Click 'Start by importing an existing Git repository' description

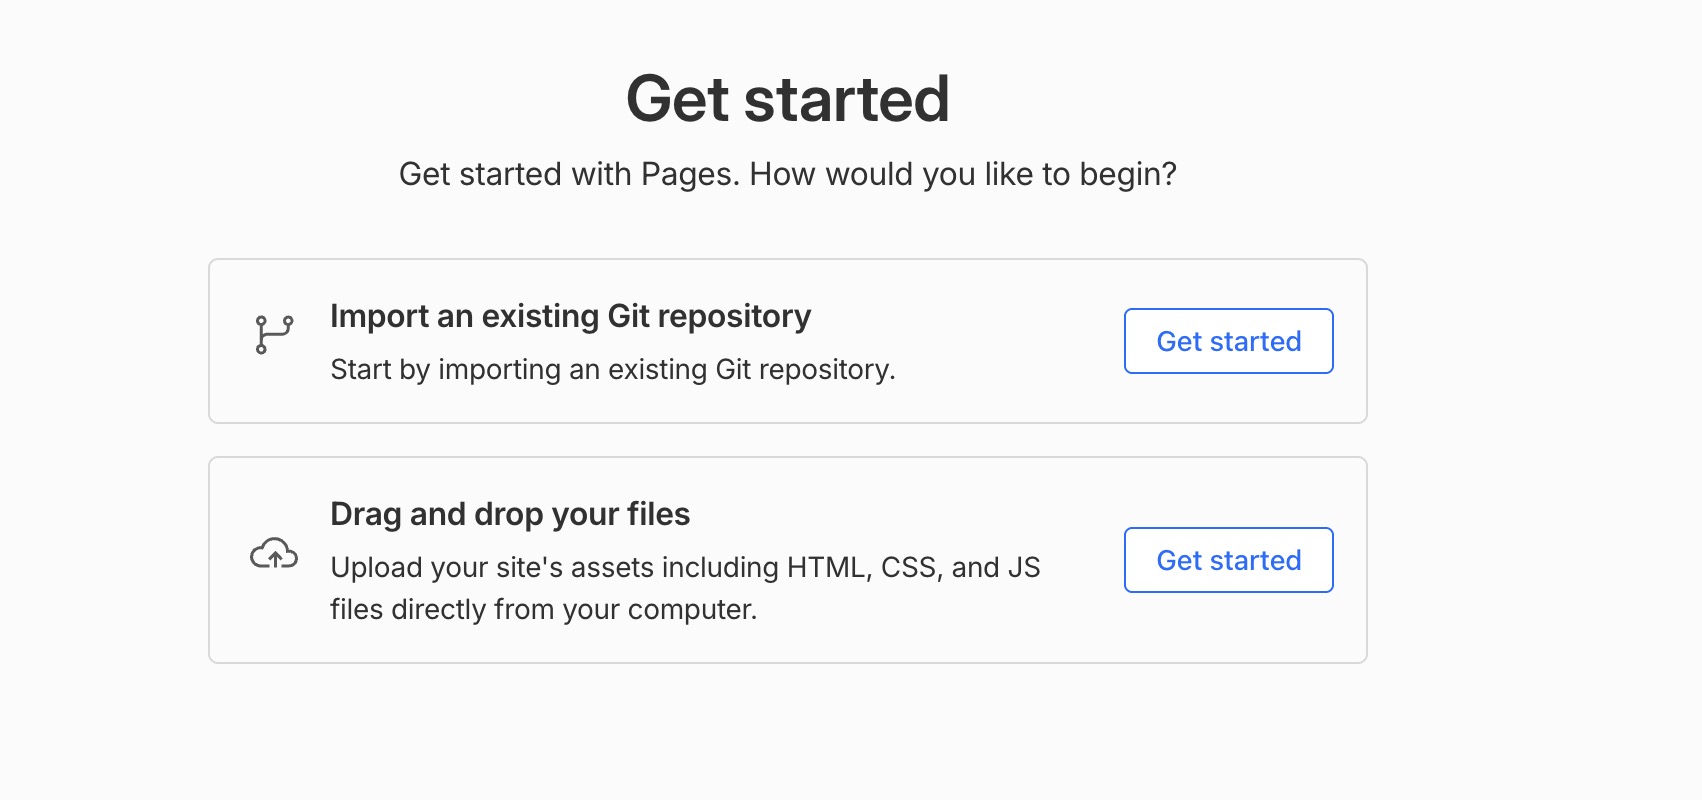point(612,369)
